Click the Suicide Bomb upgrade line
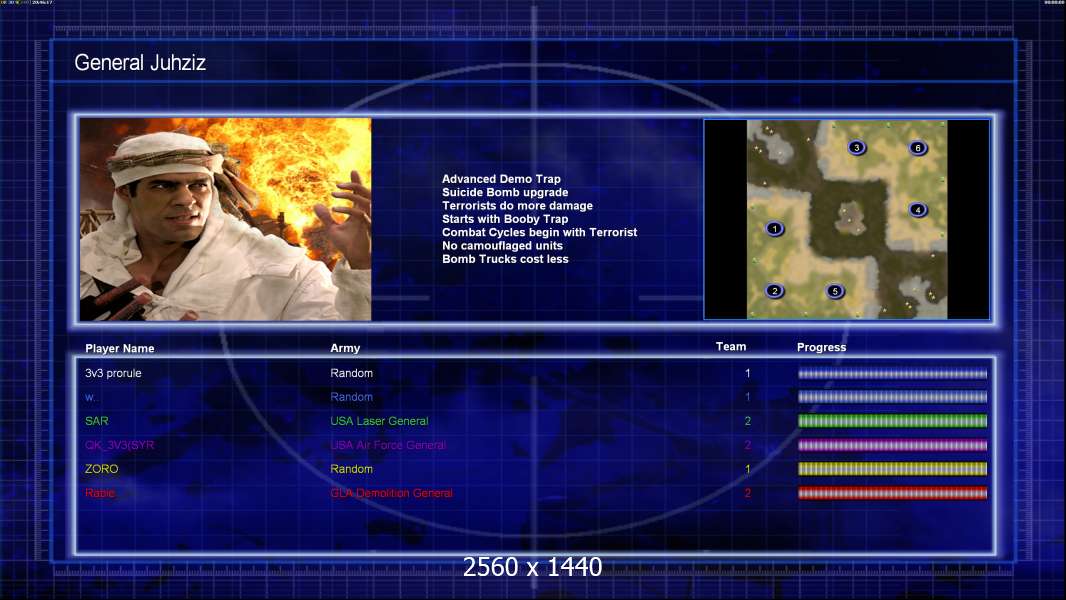 point(505,192)
